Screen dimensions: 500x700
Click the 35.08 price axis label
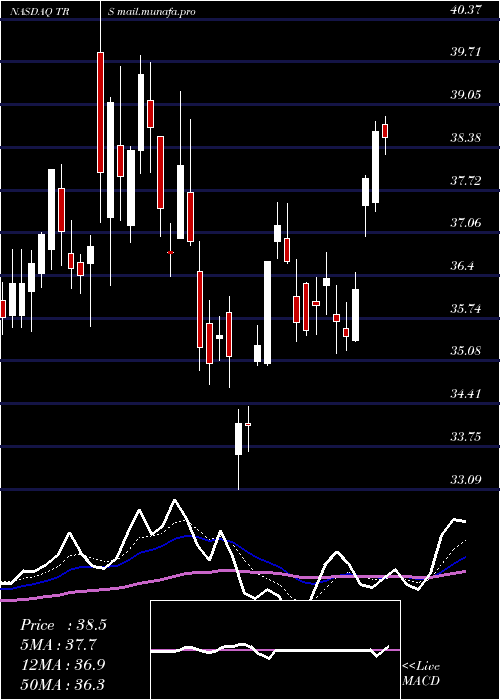click(x=466, y=351)
